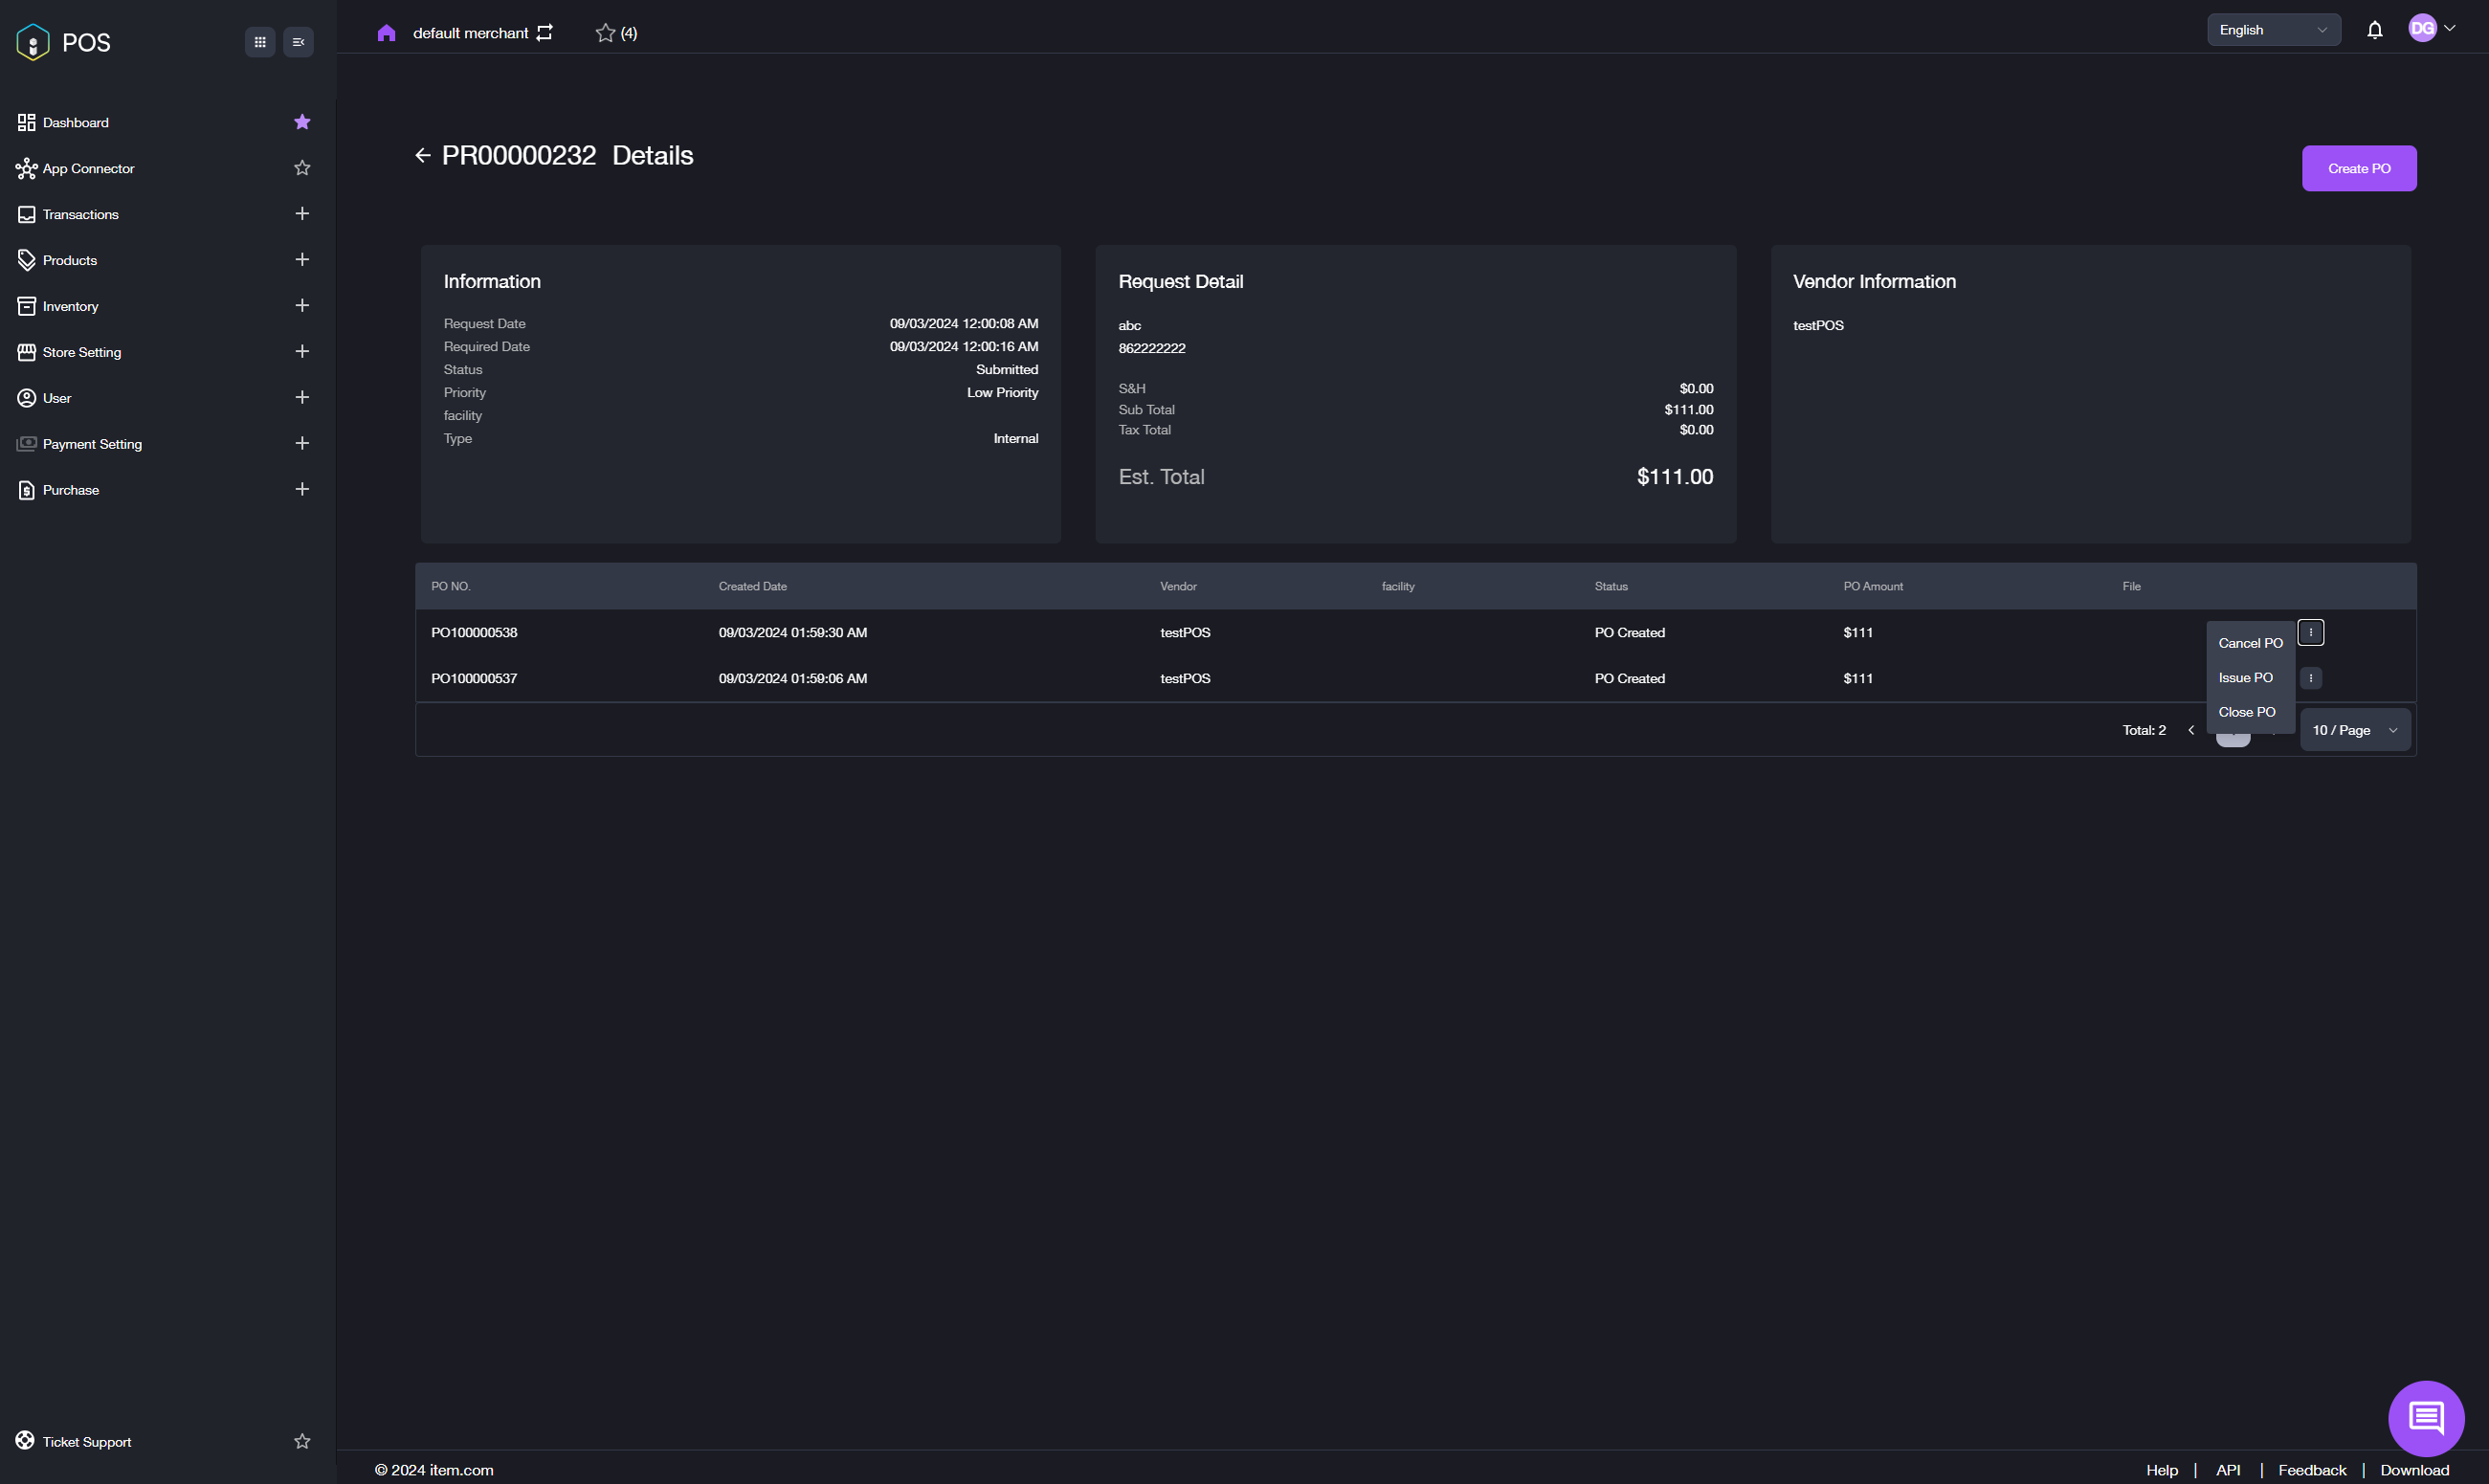The image size is (2489, 1484).
Task: Click the Create PO button
Action: click(x=2358, y=168)
